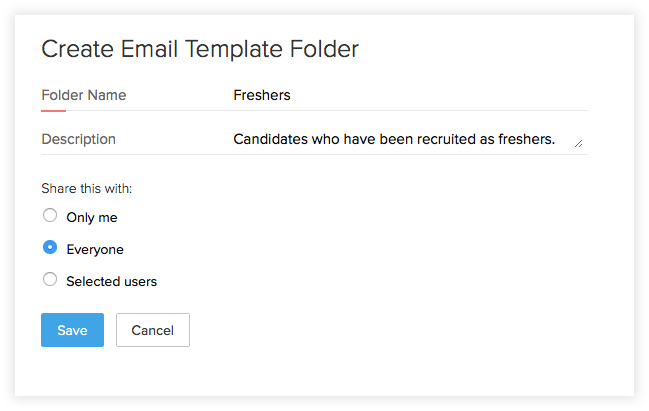Click the 'Create Email Template Folder' heading
This screenshot has height=411, width=649.
point(199,48)
